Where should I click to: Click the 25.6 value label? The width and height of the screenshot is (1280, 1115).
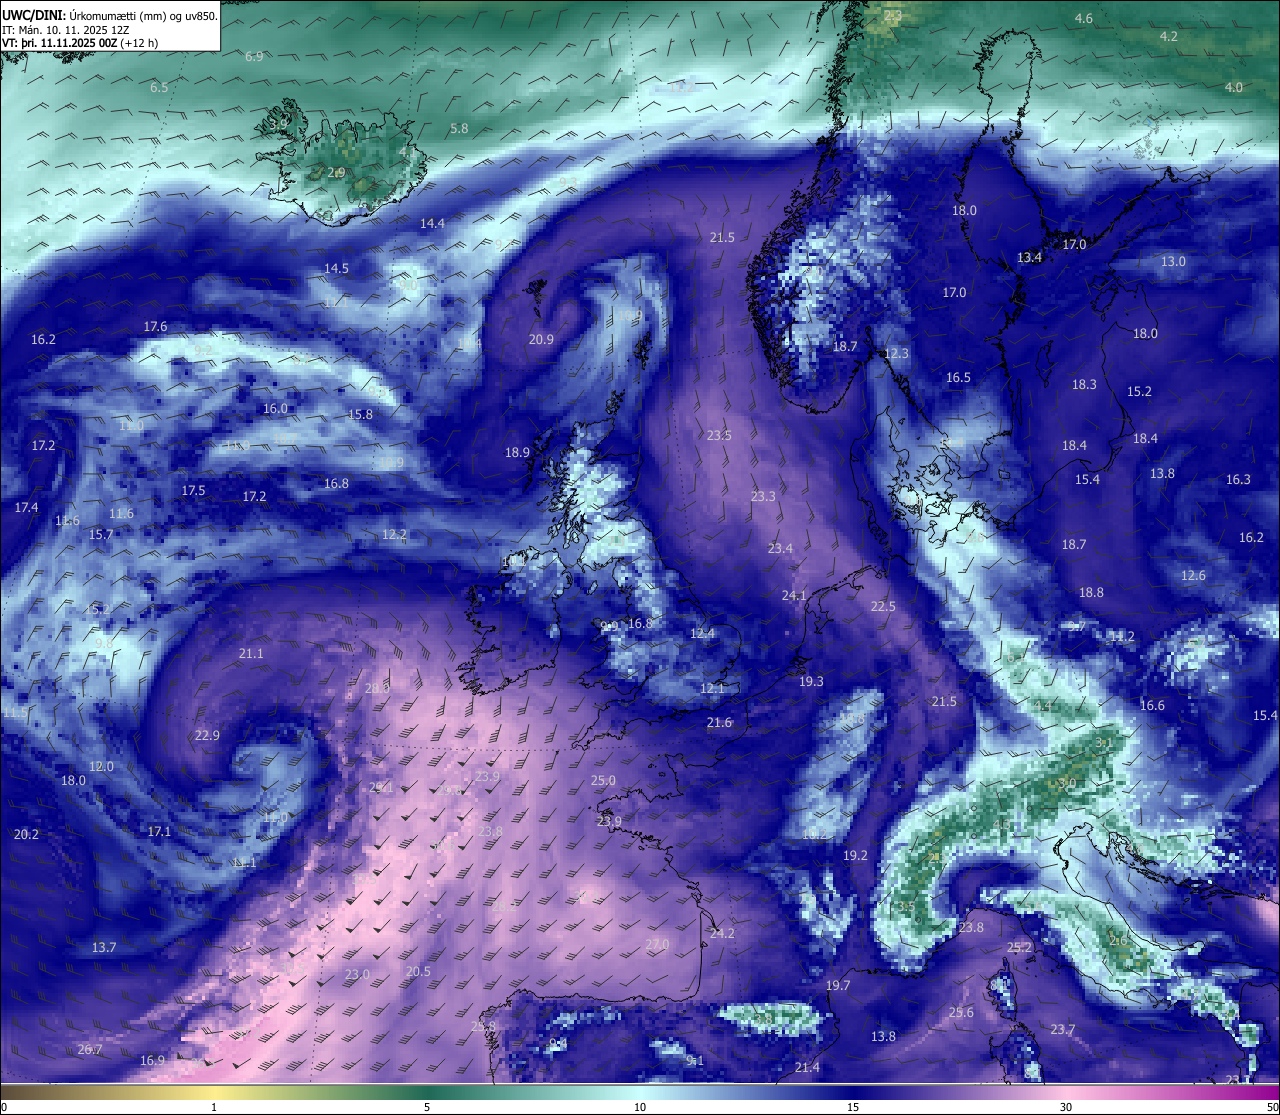(961, 1013)
